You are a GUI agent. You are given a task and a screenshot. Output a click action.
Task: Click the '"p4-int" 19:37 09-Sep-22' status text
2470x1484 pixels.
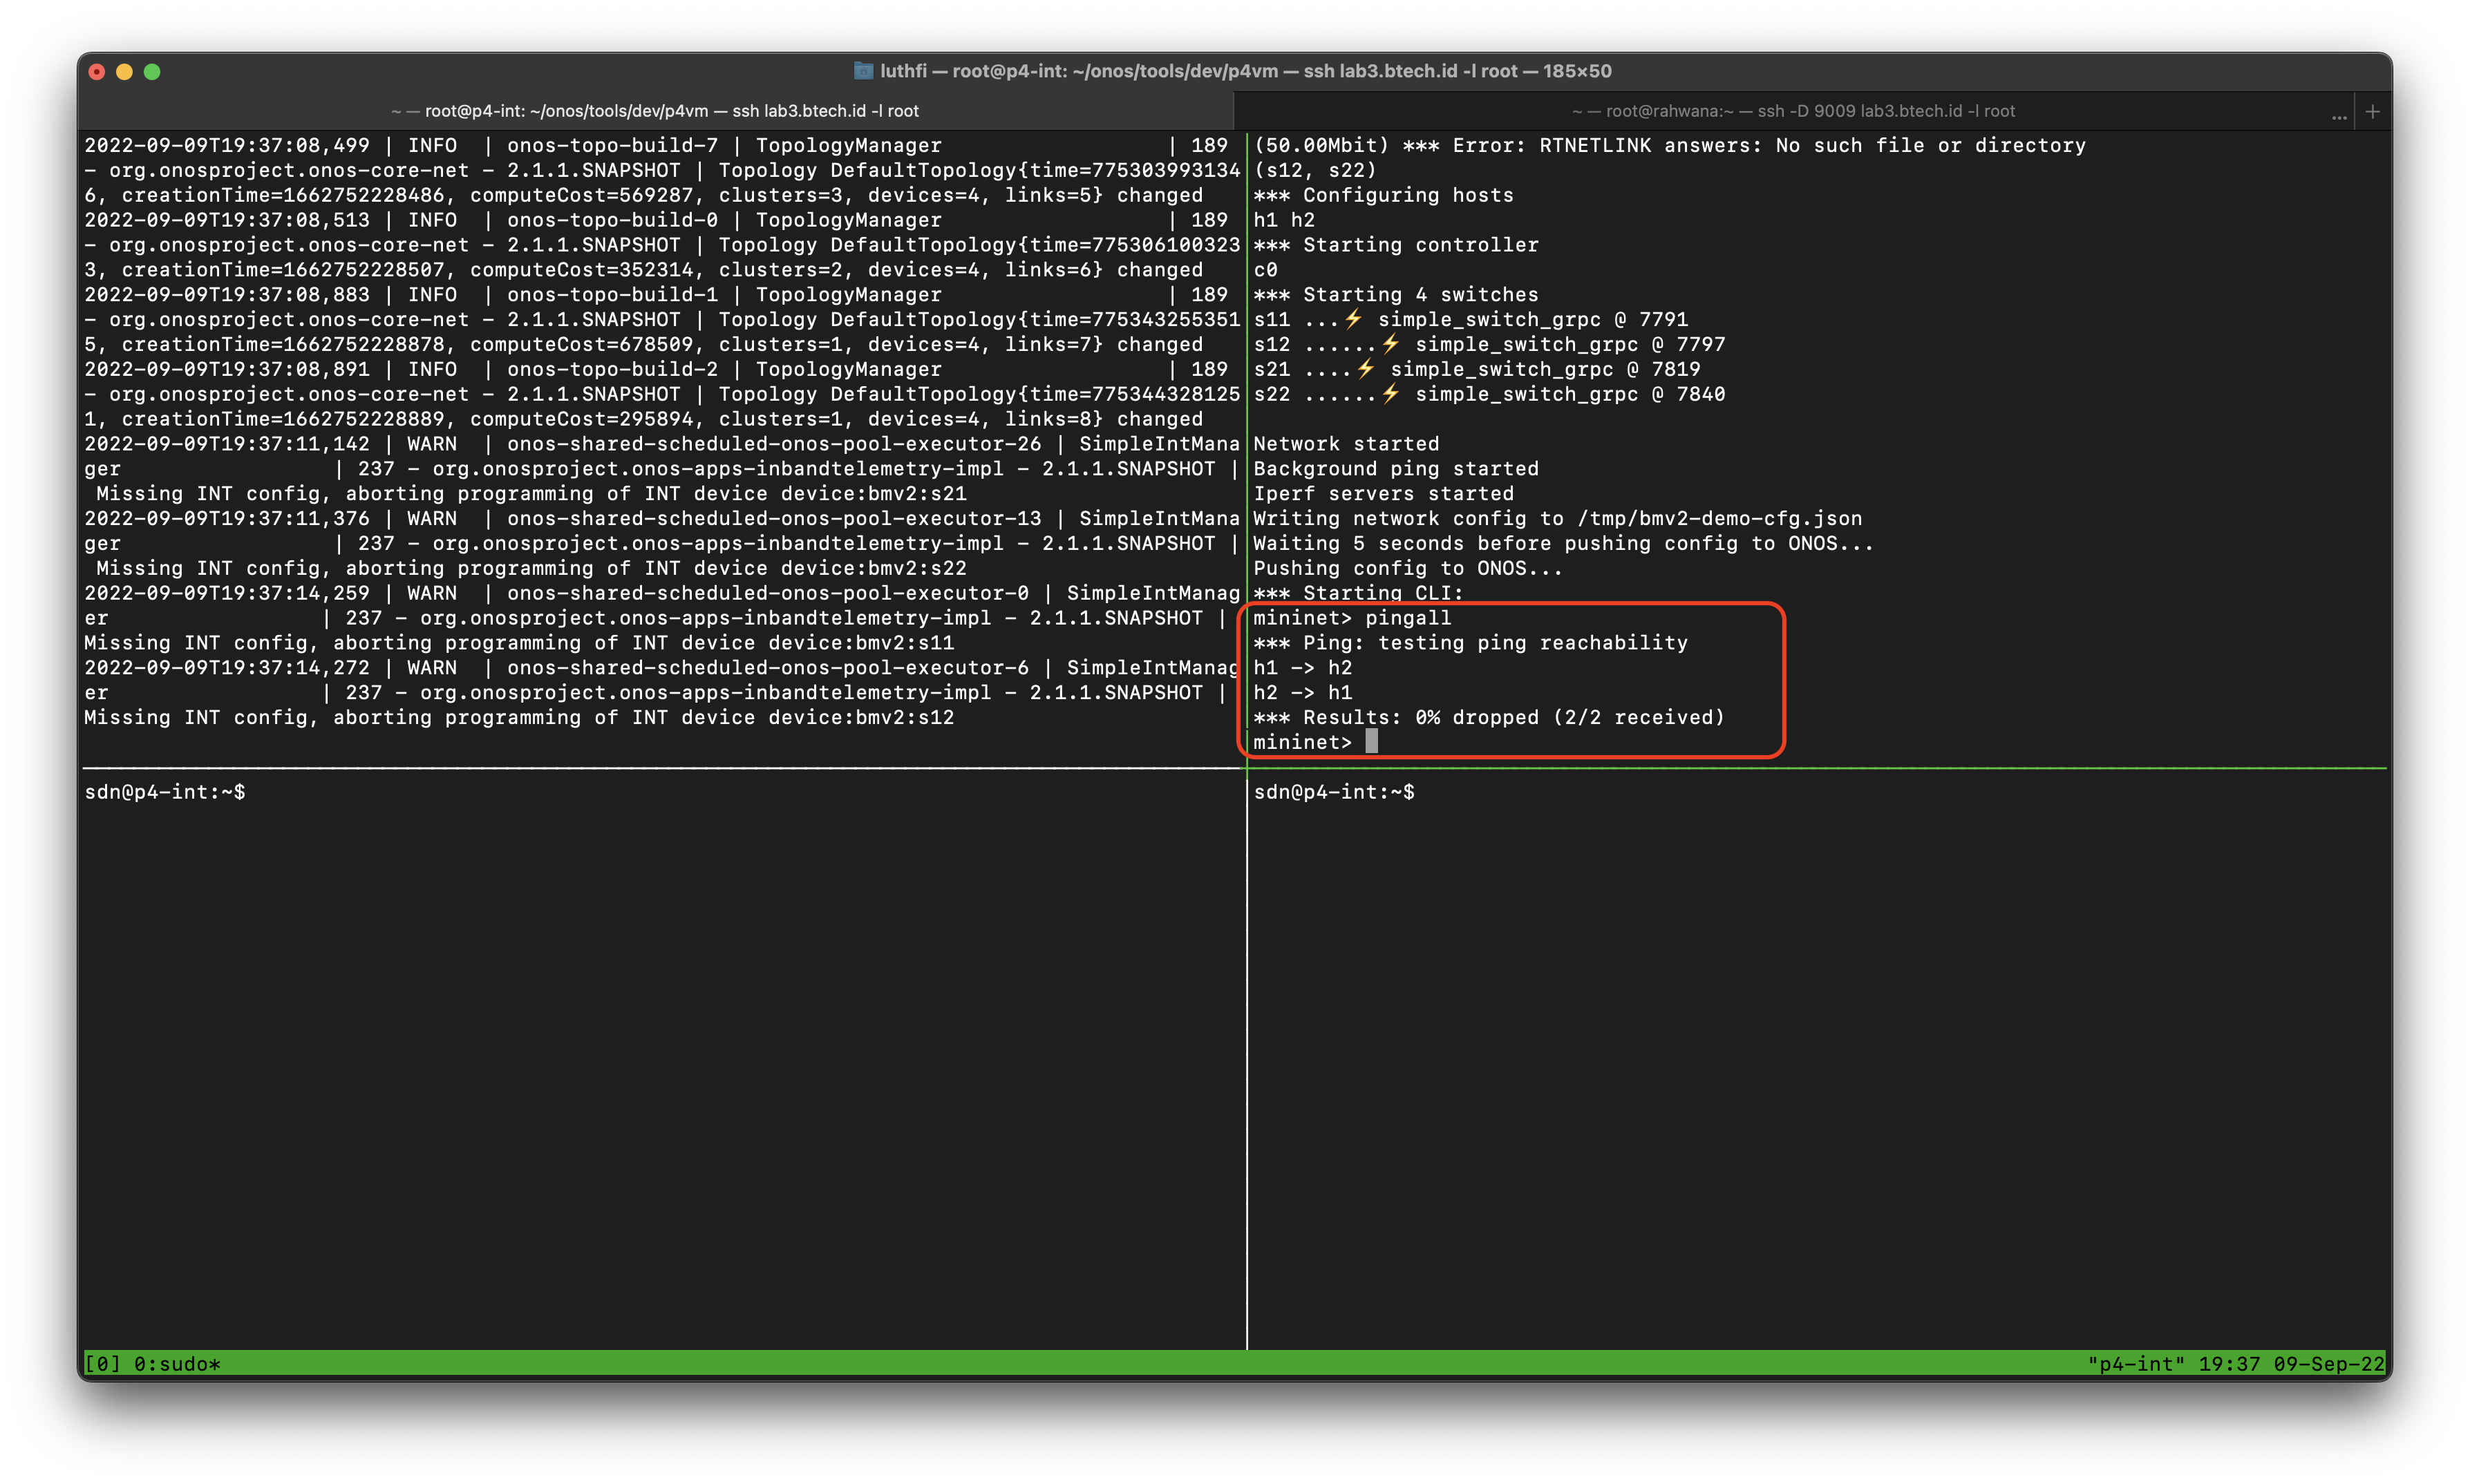click(2236, 1364)
